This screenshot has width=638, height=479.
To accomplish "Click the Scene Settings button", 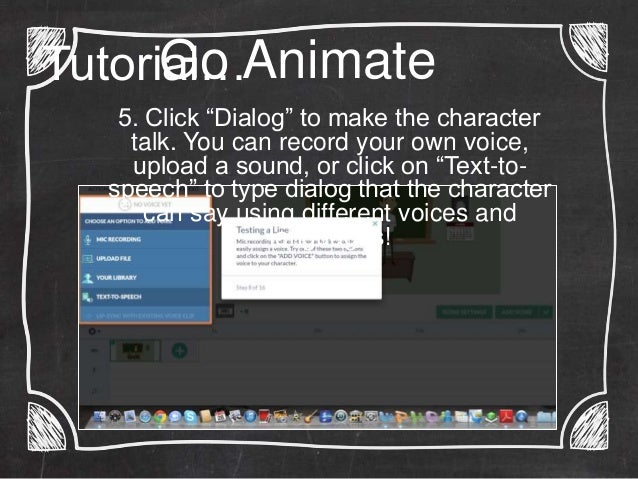I will point(464,312).
